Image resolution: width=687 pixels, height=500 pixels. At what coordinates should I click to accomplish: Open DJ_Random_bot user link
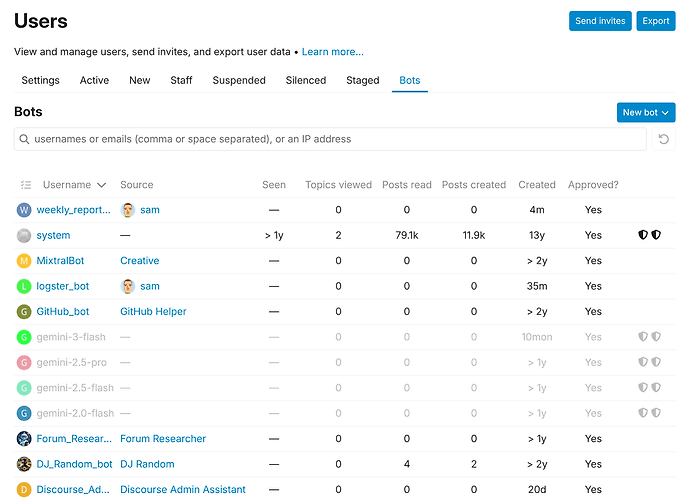[x=74, y=464]
